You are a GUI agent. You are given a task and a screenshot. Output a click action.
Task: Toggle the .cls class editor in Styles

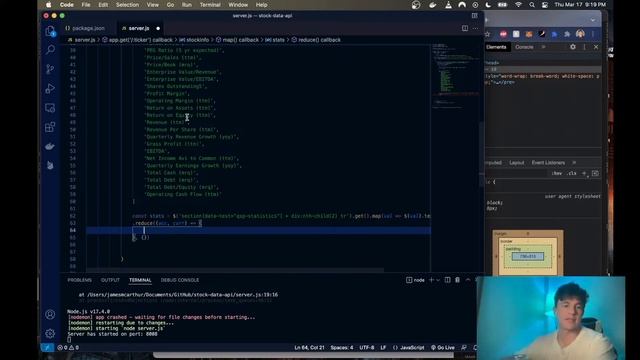pos(572,173)
